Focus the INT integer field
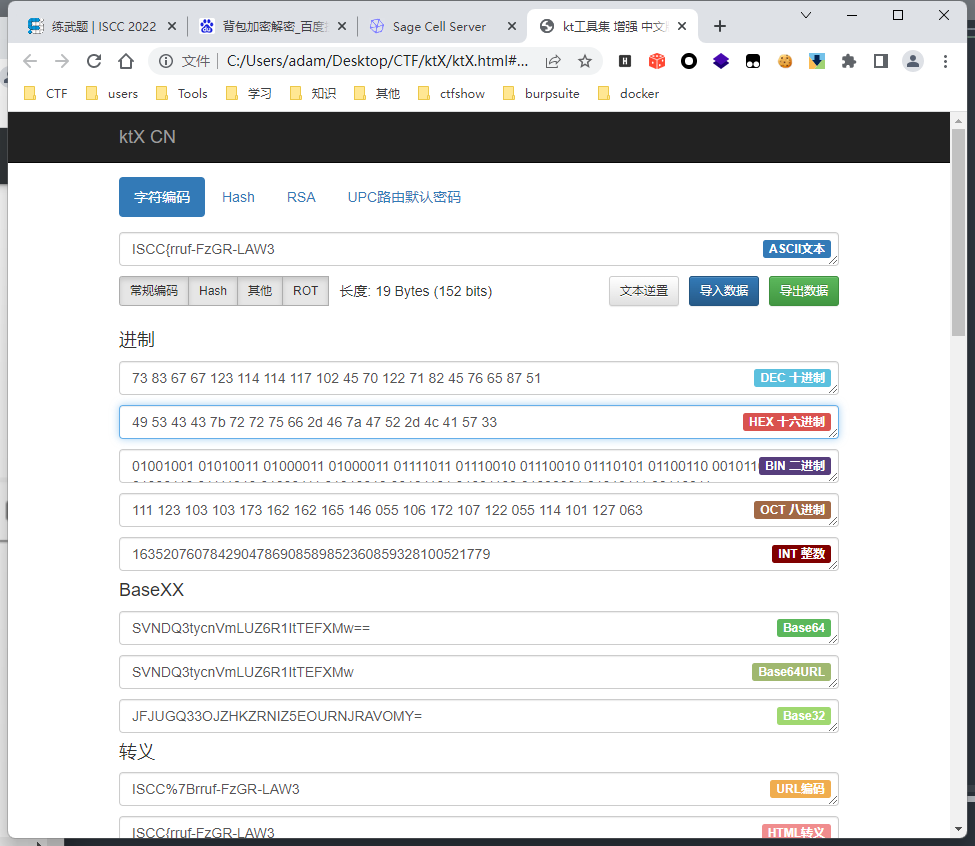Viewport: 975px width, 846px height. [479, 554]
